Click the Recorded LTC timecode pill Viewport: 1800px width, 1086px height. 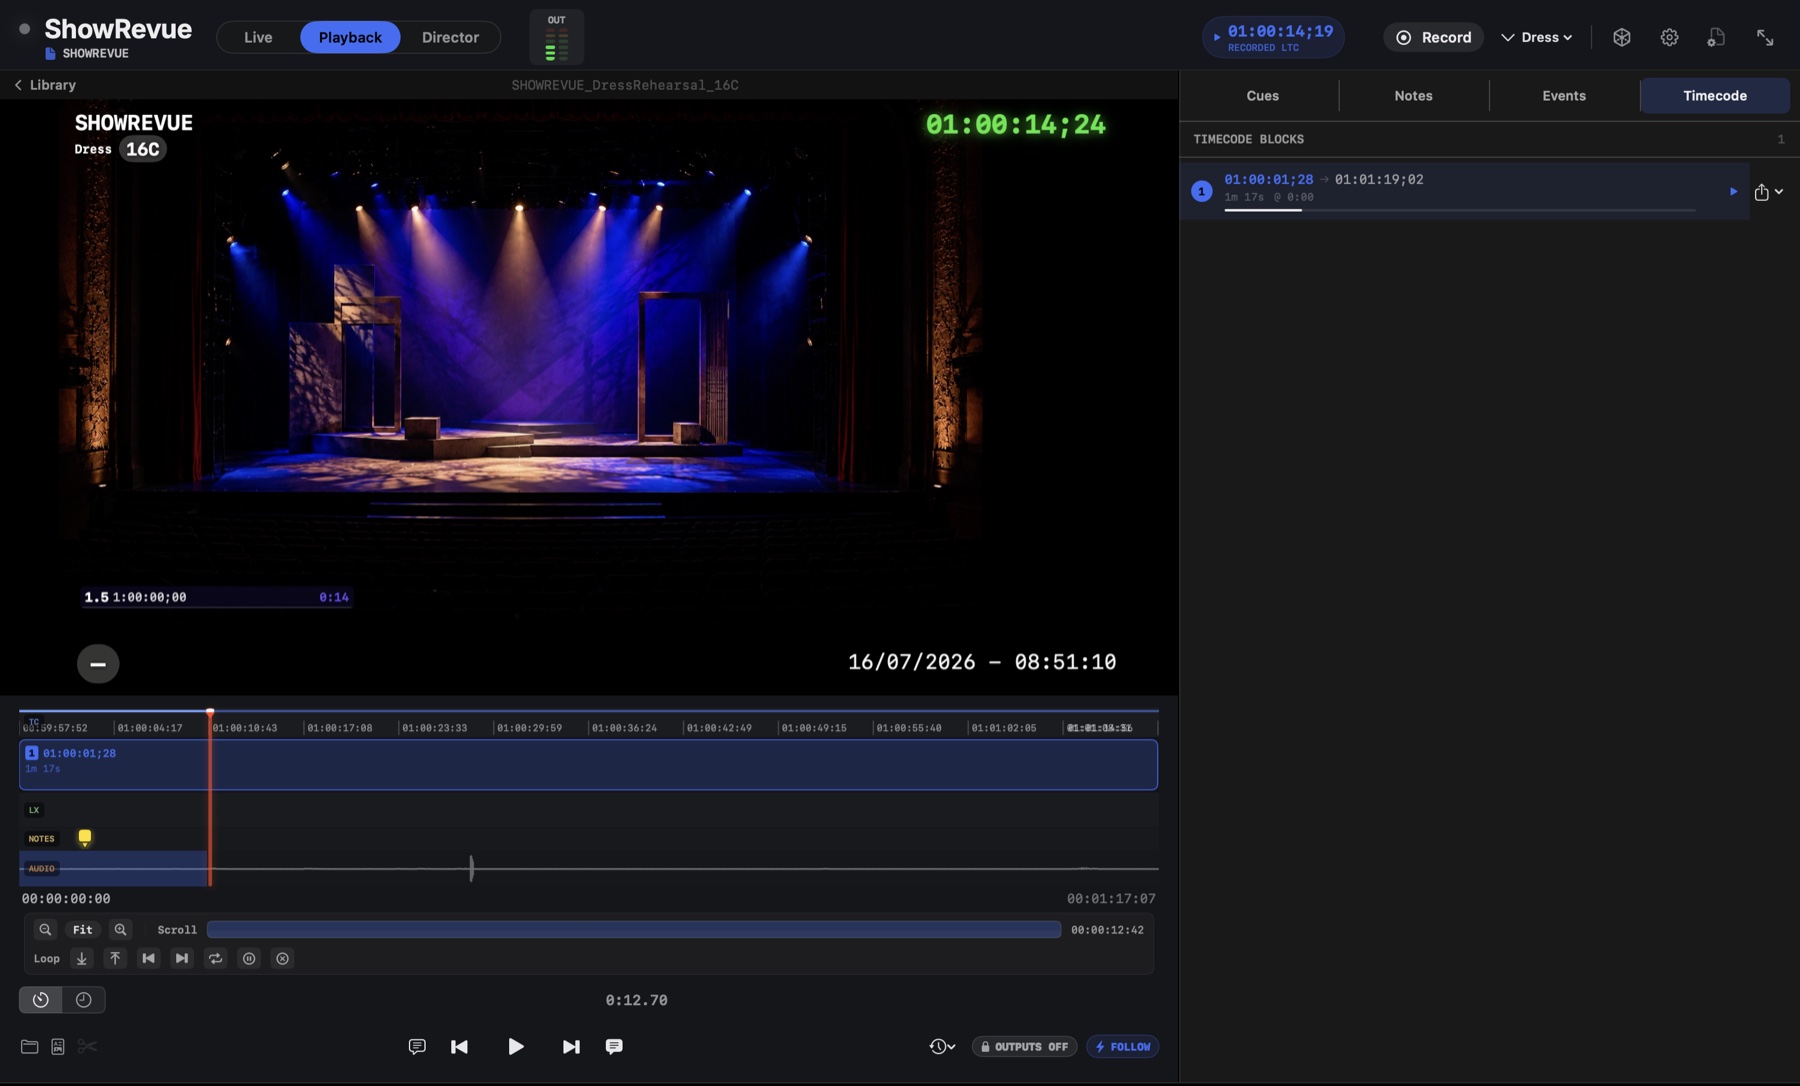coord(1273,37)
